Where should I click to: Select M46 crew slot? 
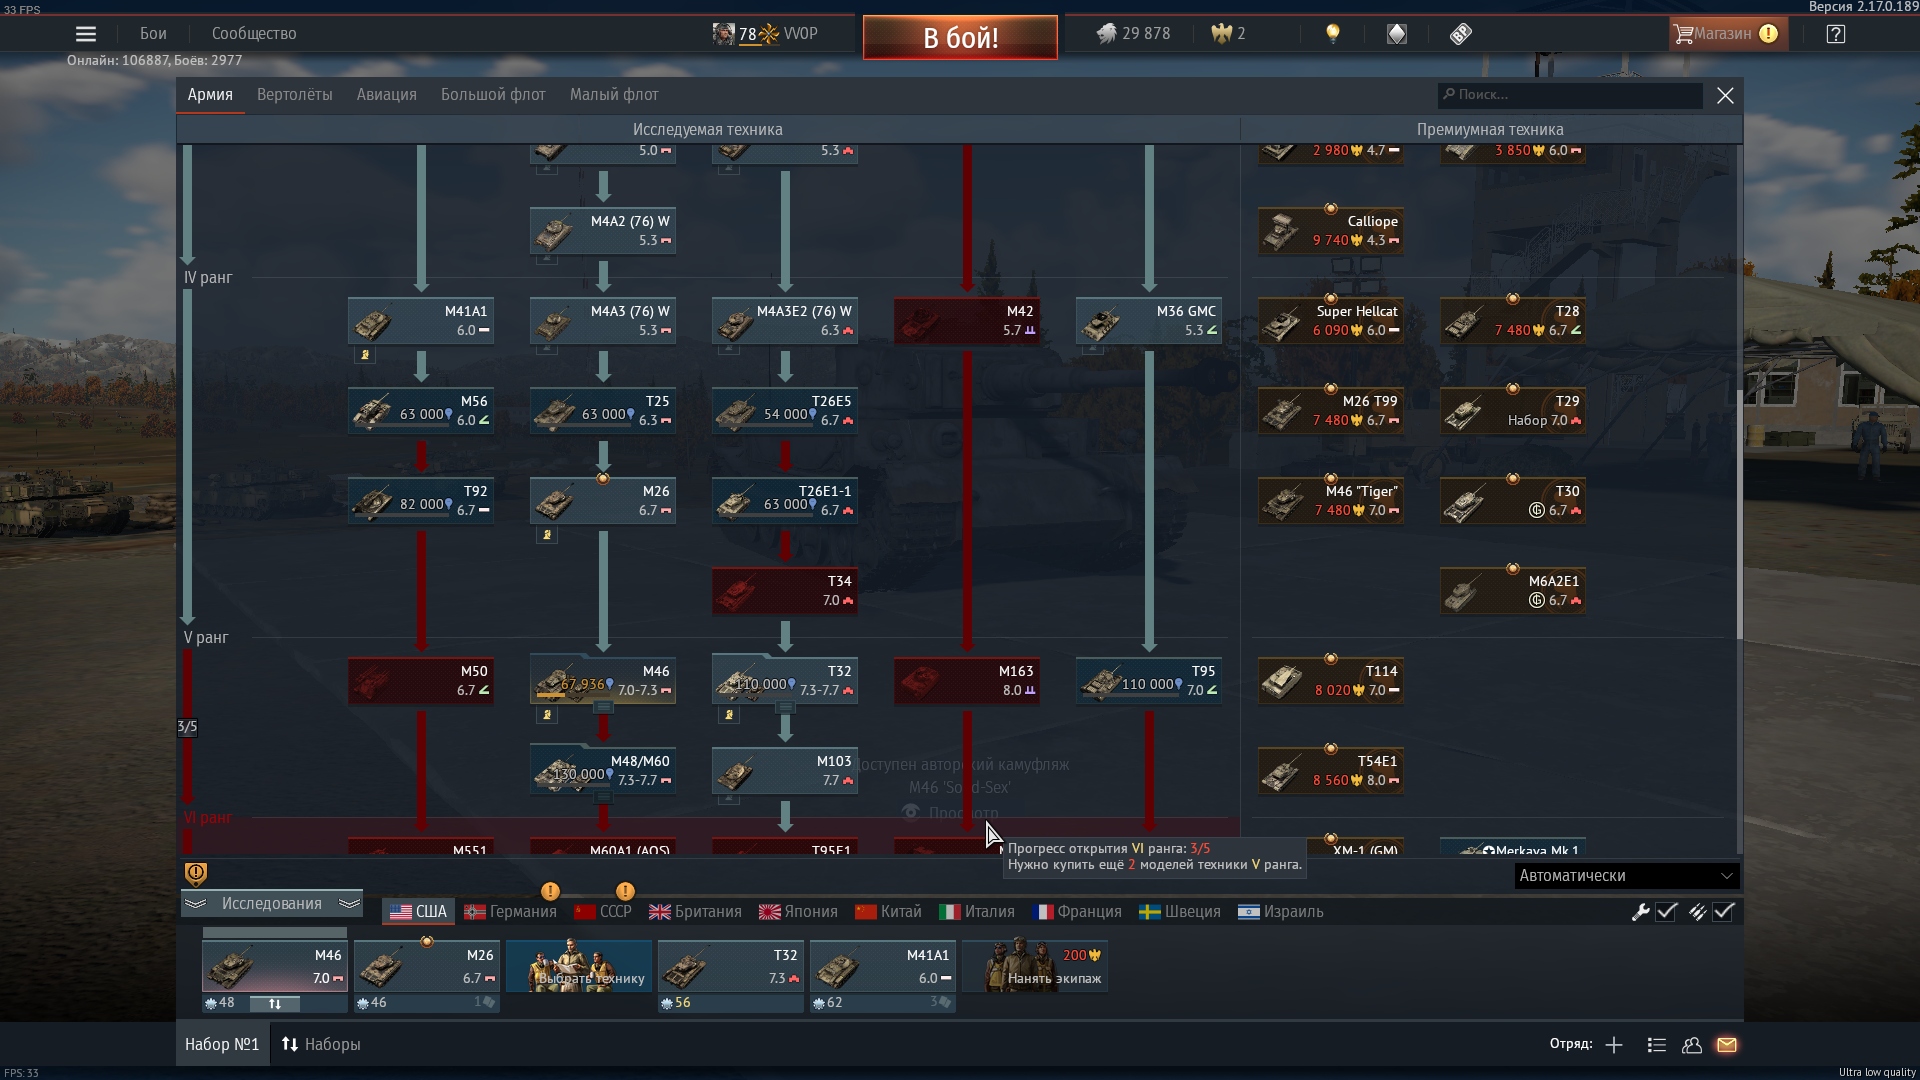click(x=275, y=967)
